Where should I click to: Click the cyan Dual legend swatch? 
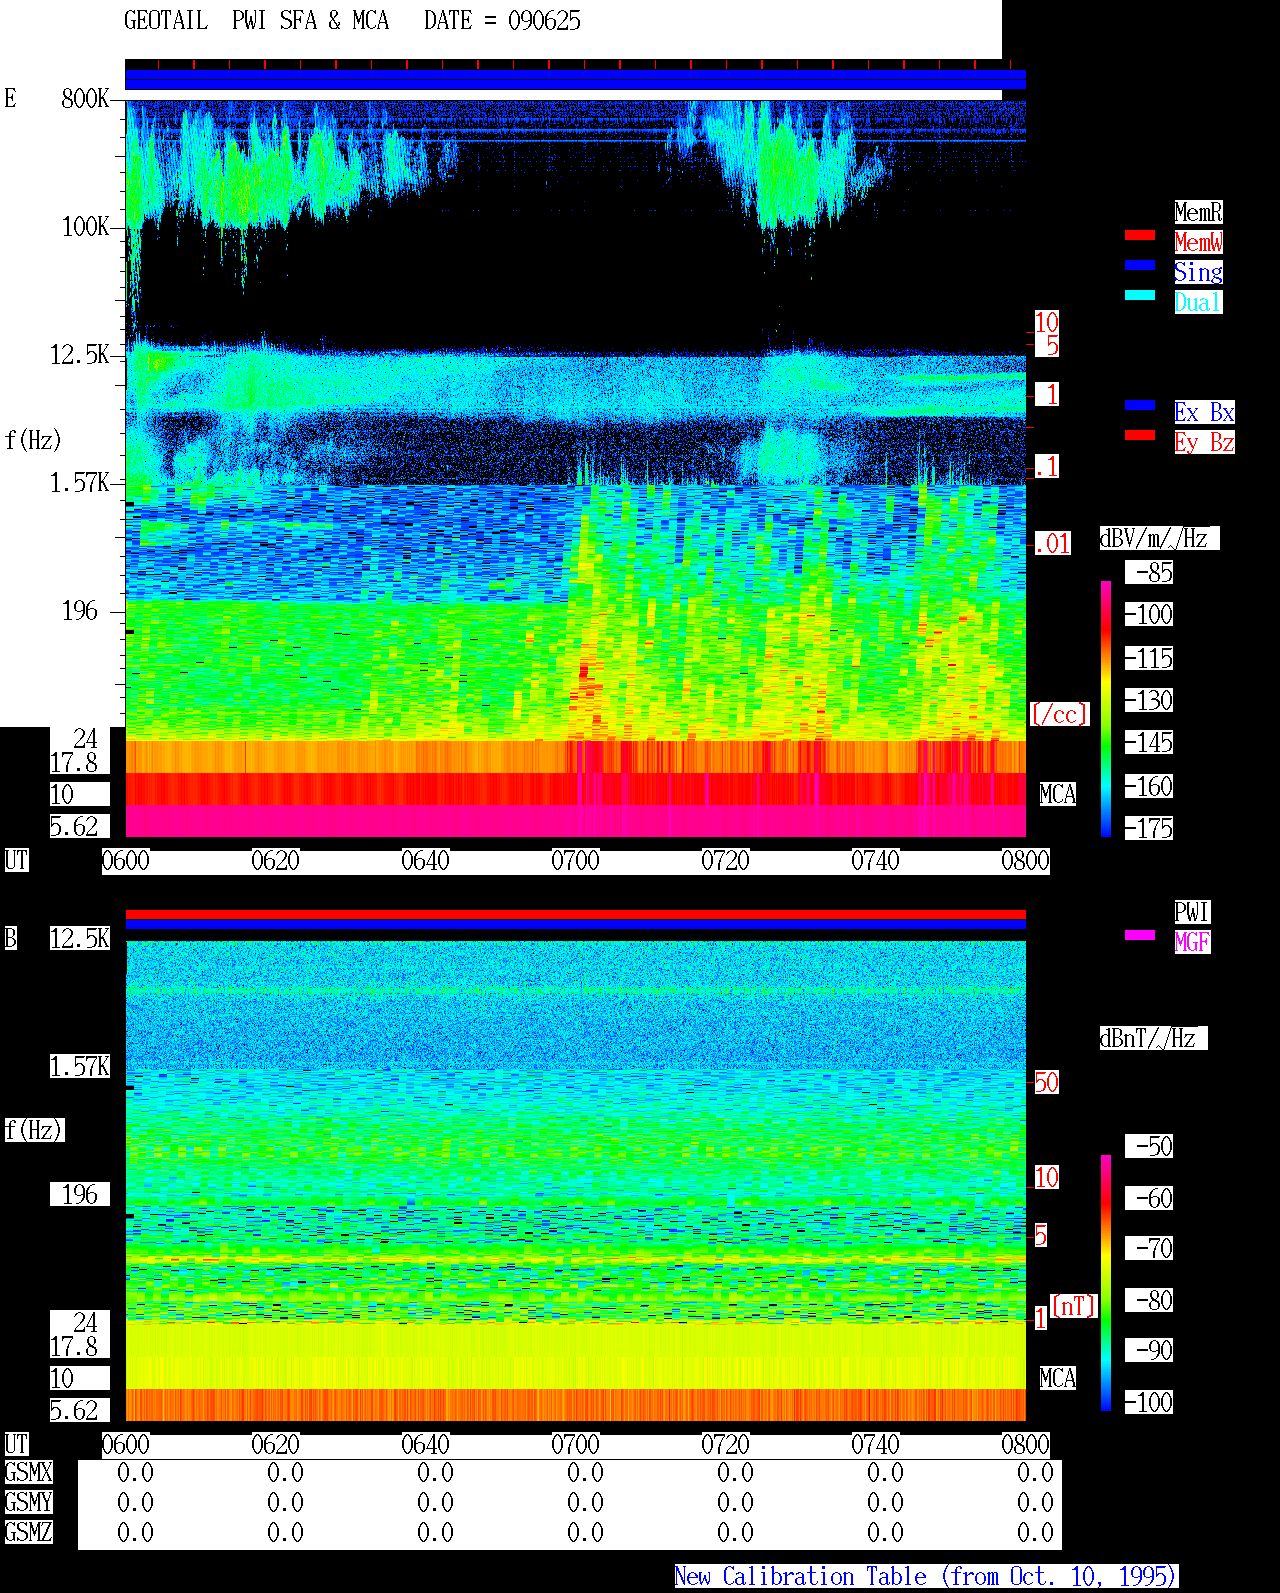[x=1140, y=295]
